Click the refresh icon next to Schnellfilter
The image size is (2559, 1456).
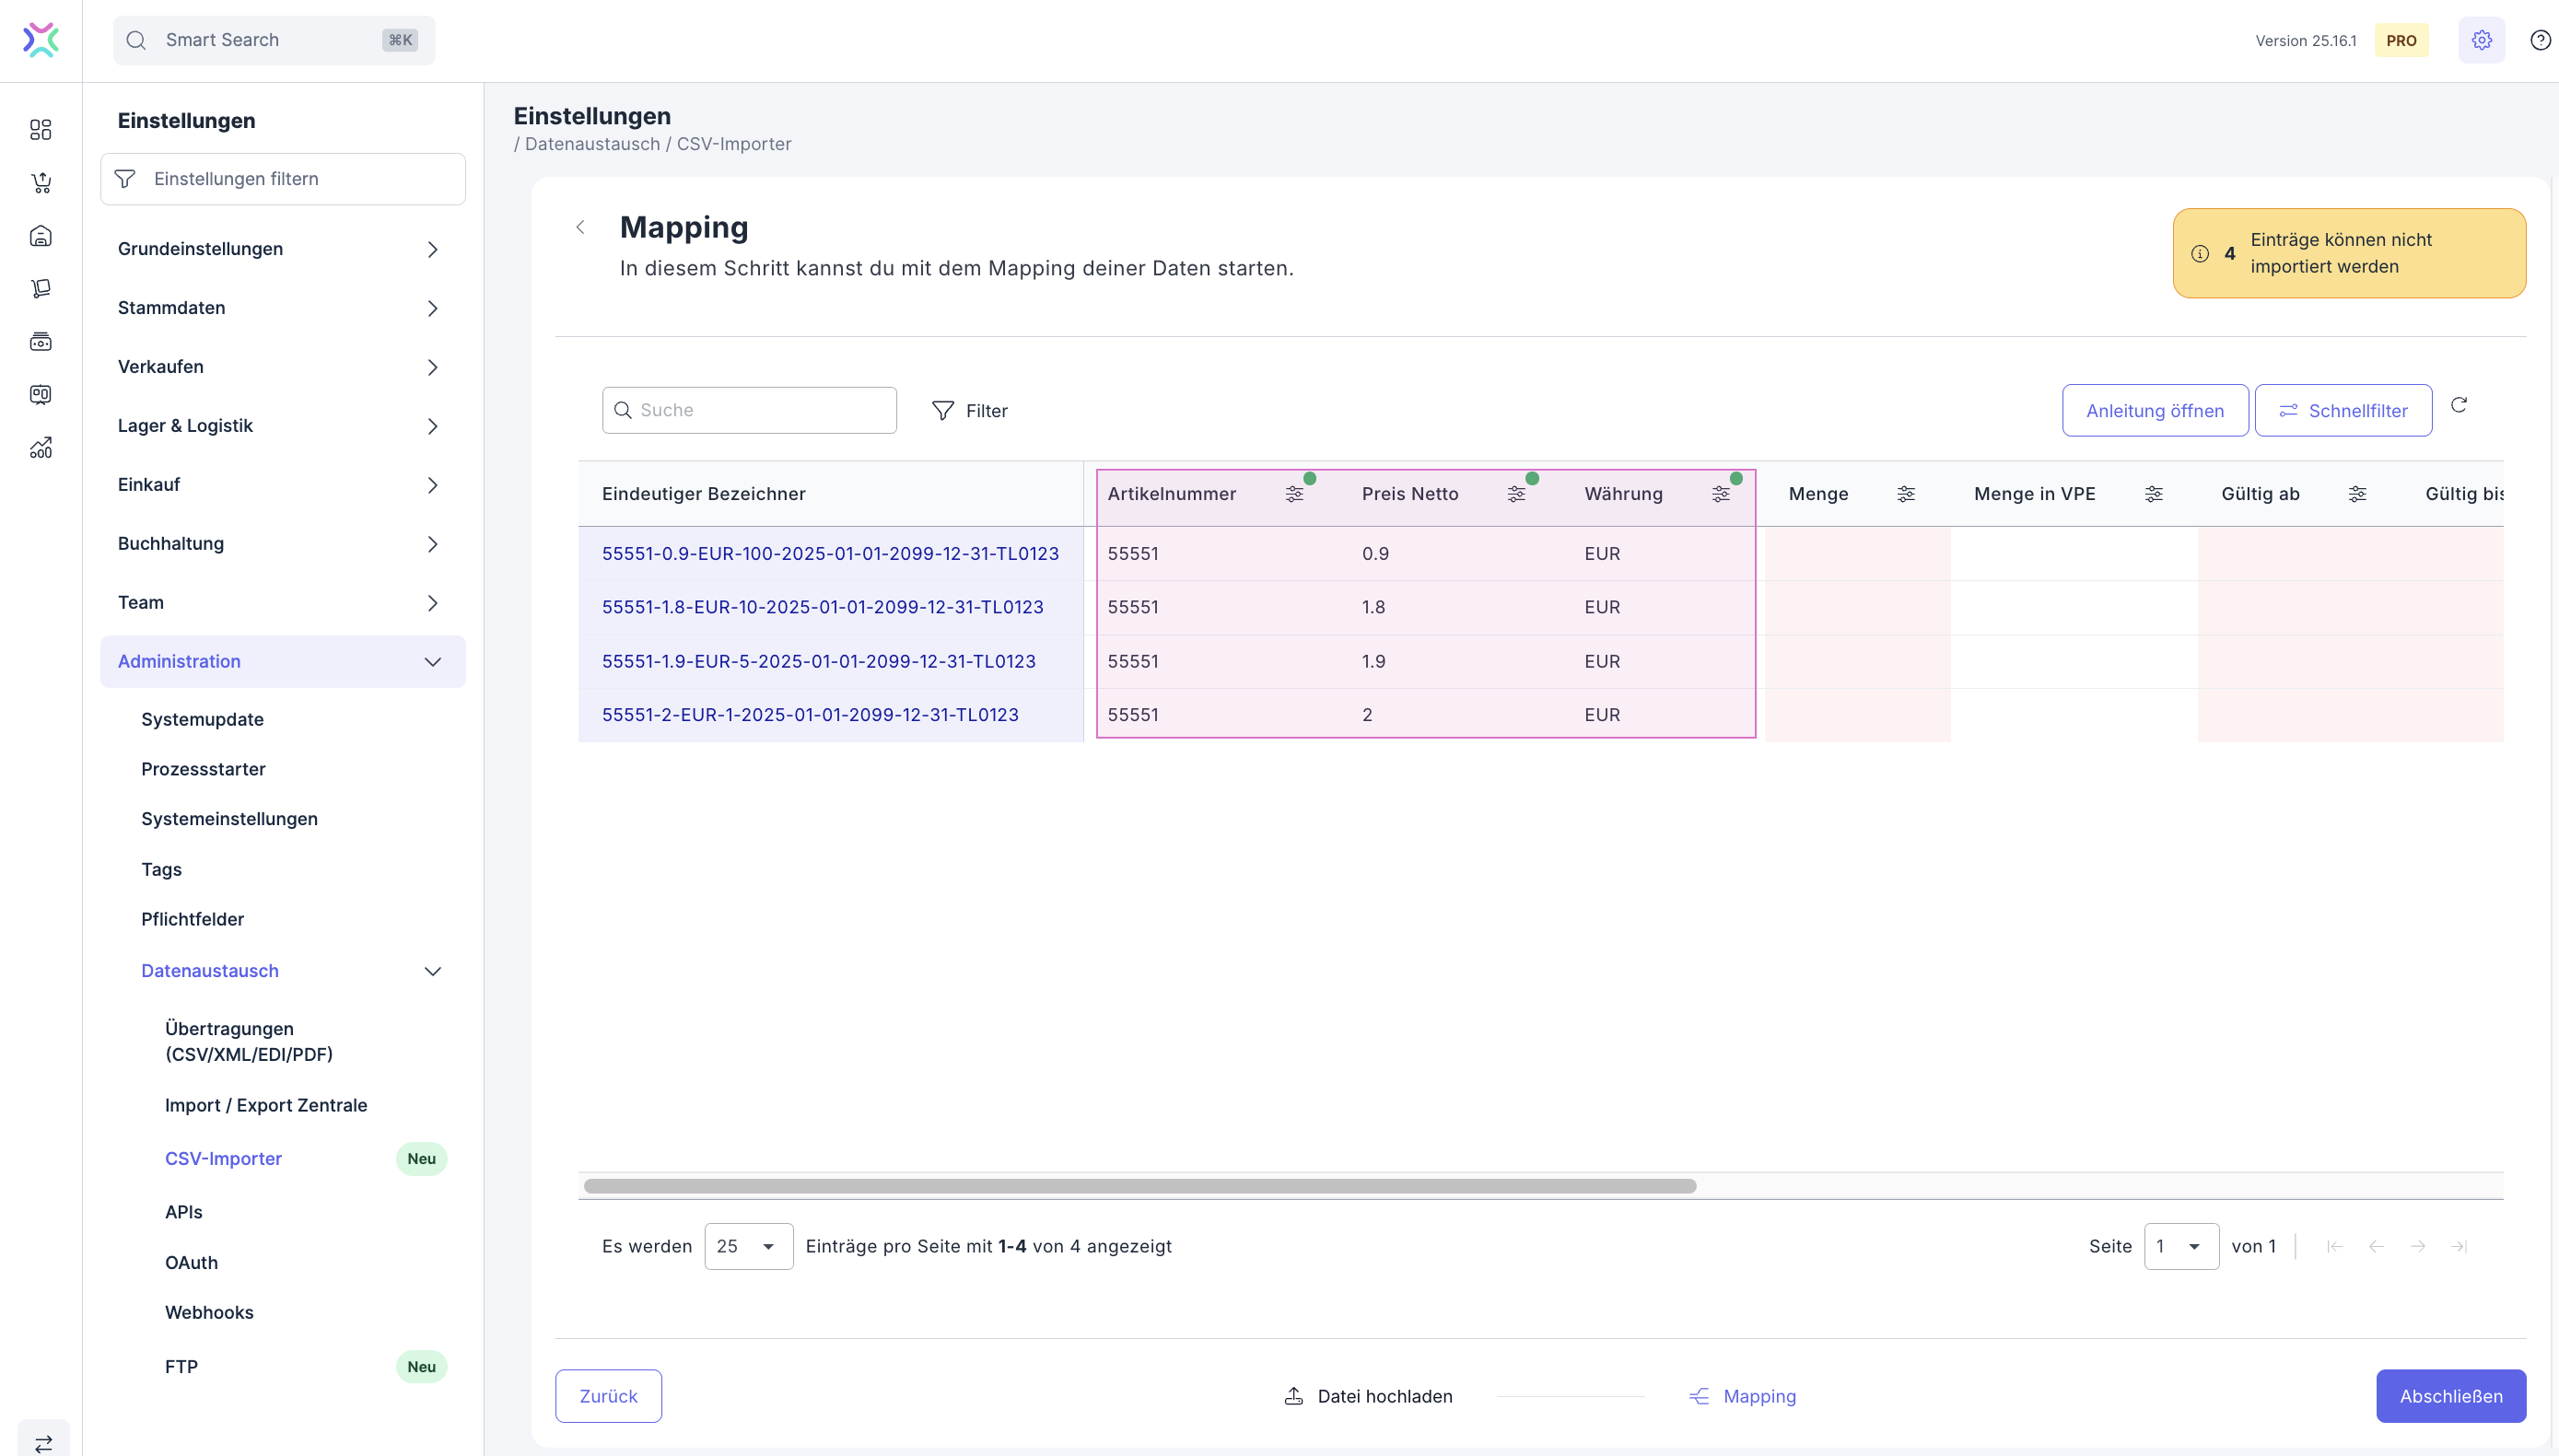pyautogui.click(x=2458, y=405)
